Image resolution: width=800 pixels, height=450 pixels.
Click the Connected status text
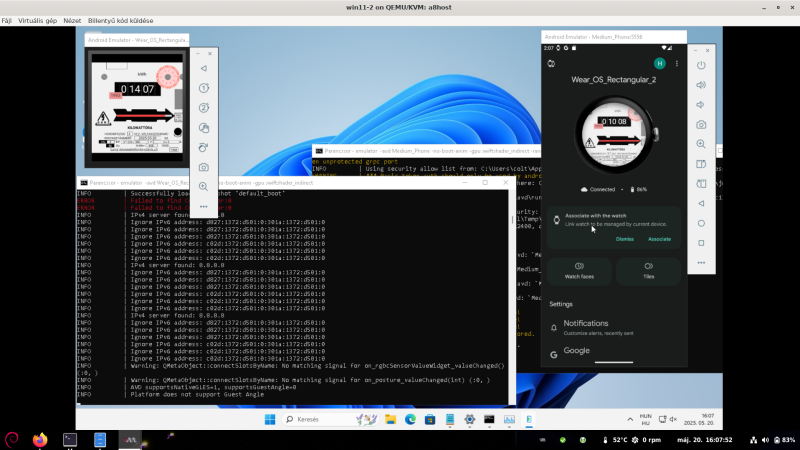pos(602,189)
